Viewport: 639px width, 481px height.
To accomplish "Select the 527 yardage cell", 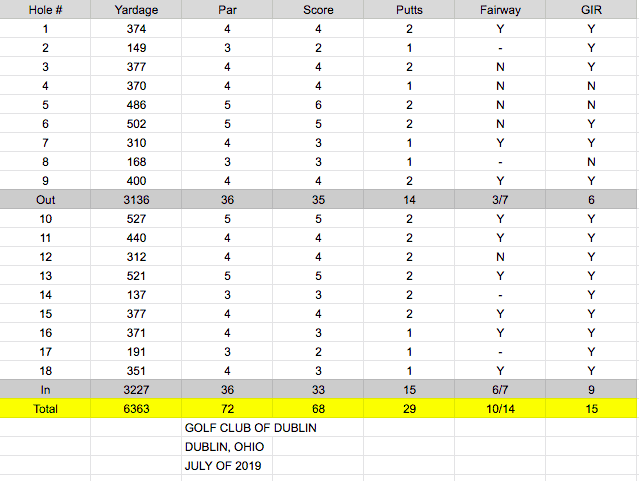I will [x=135, y=218].
